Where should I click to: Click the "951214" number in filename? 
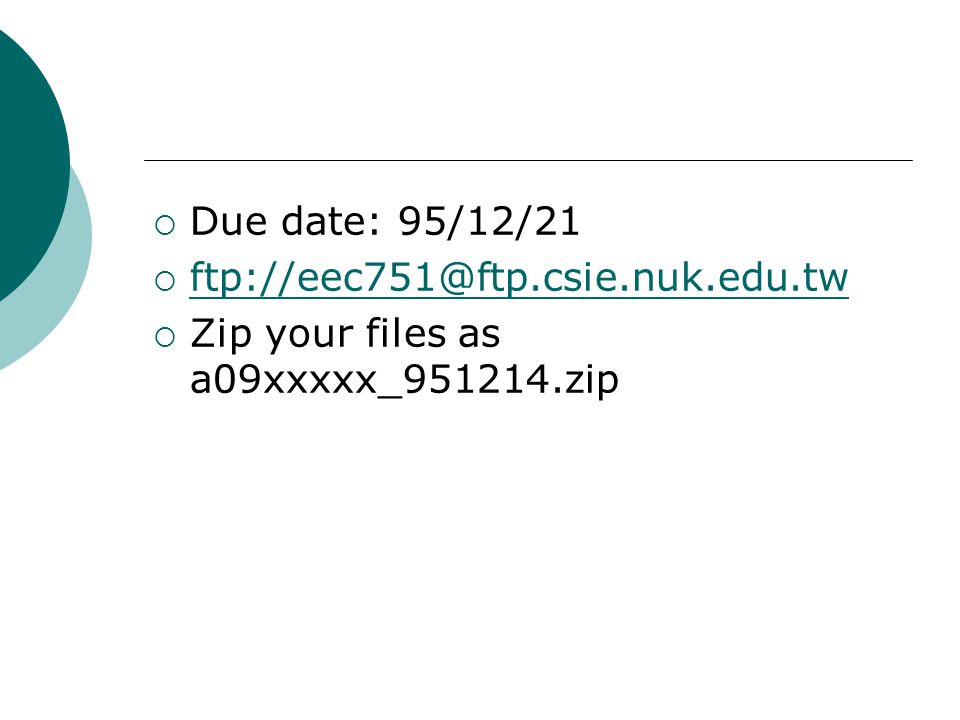476,380
